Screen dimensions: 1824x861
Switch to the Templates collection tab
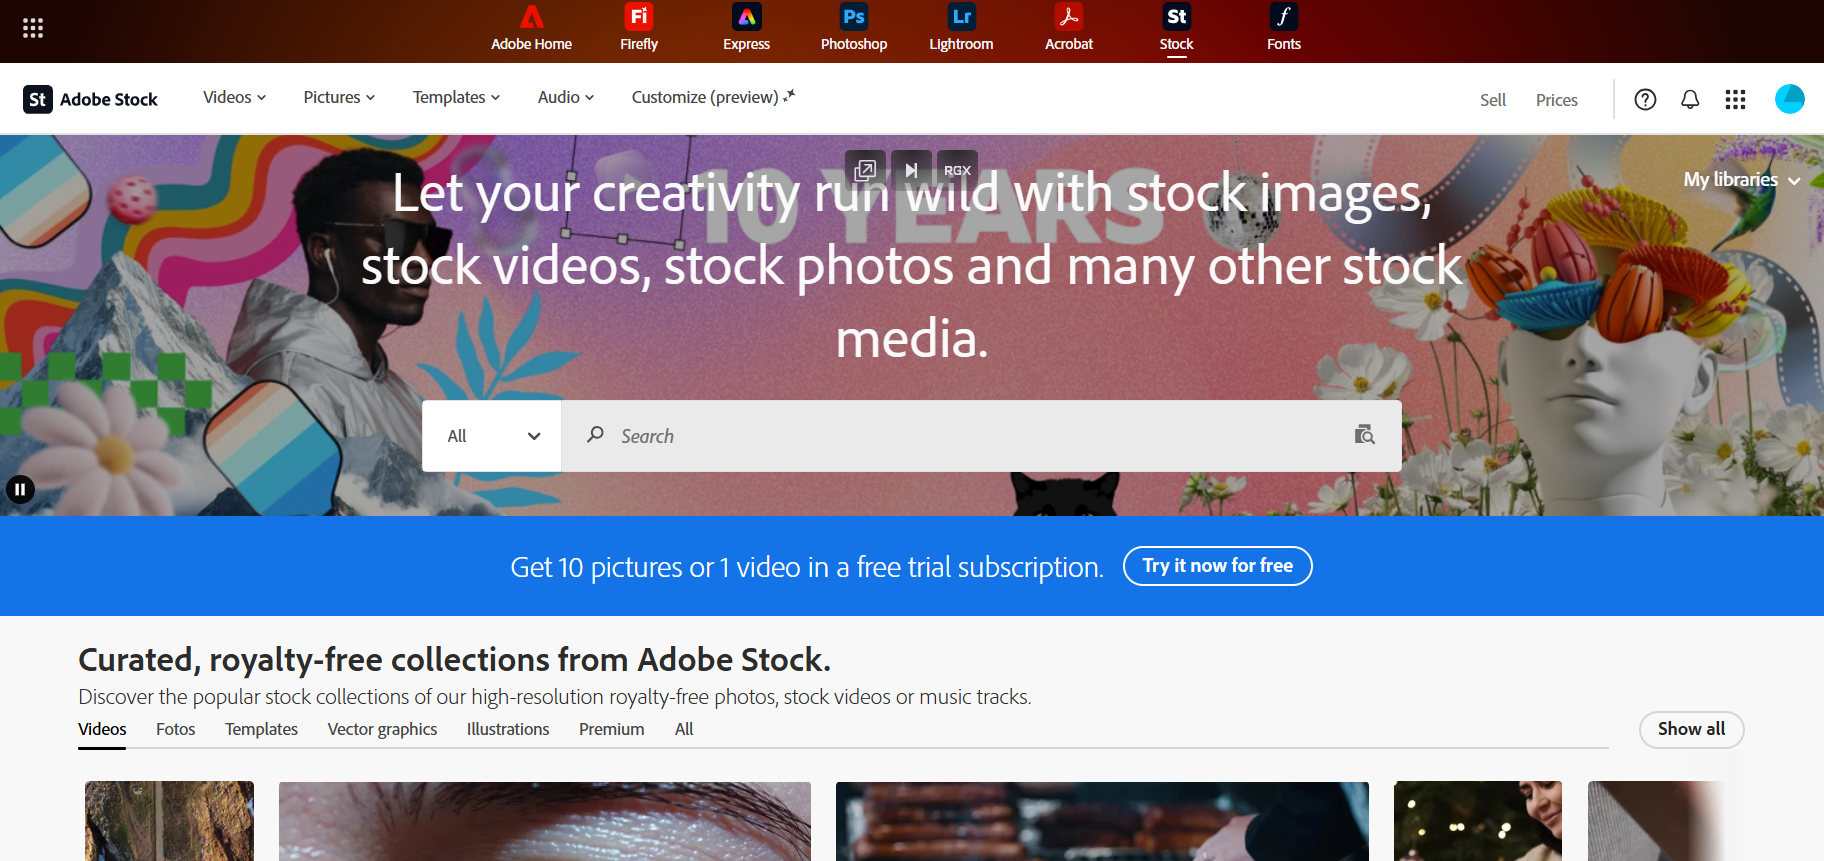tap(261, 730)
